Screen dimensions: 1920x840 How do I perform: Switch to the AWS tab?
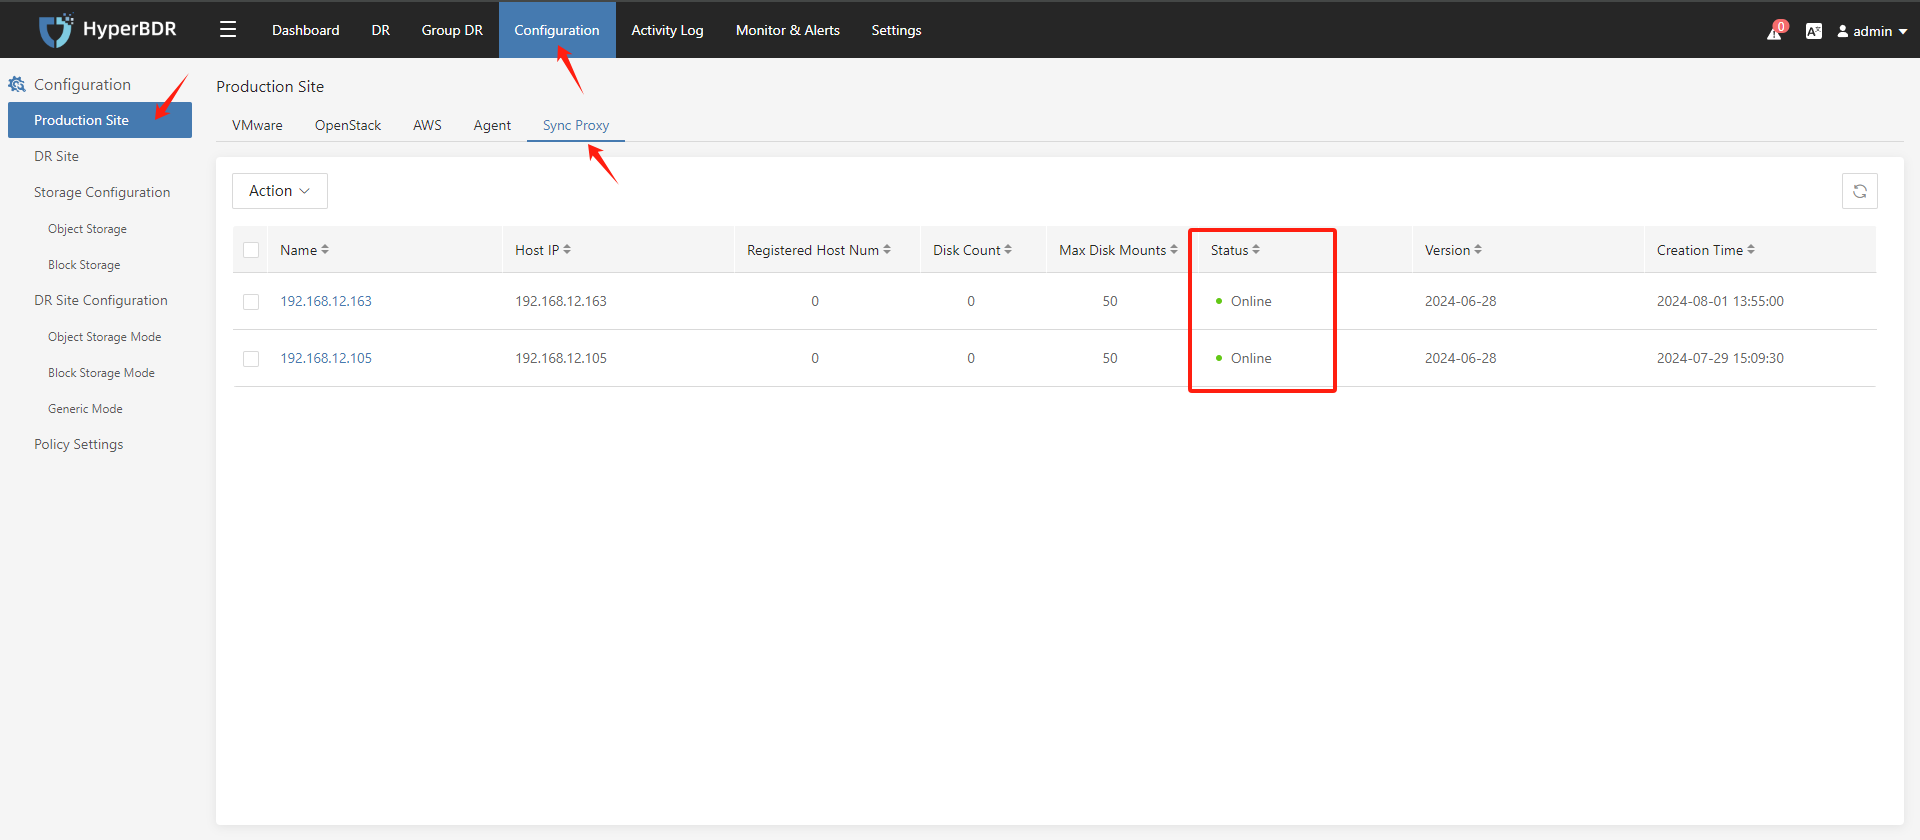click(427, 125)
